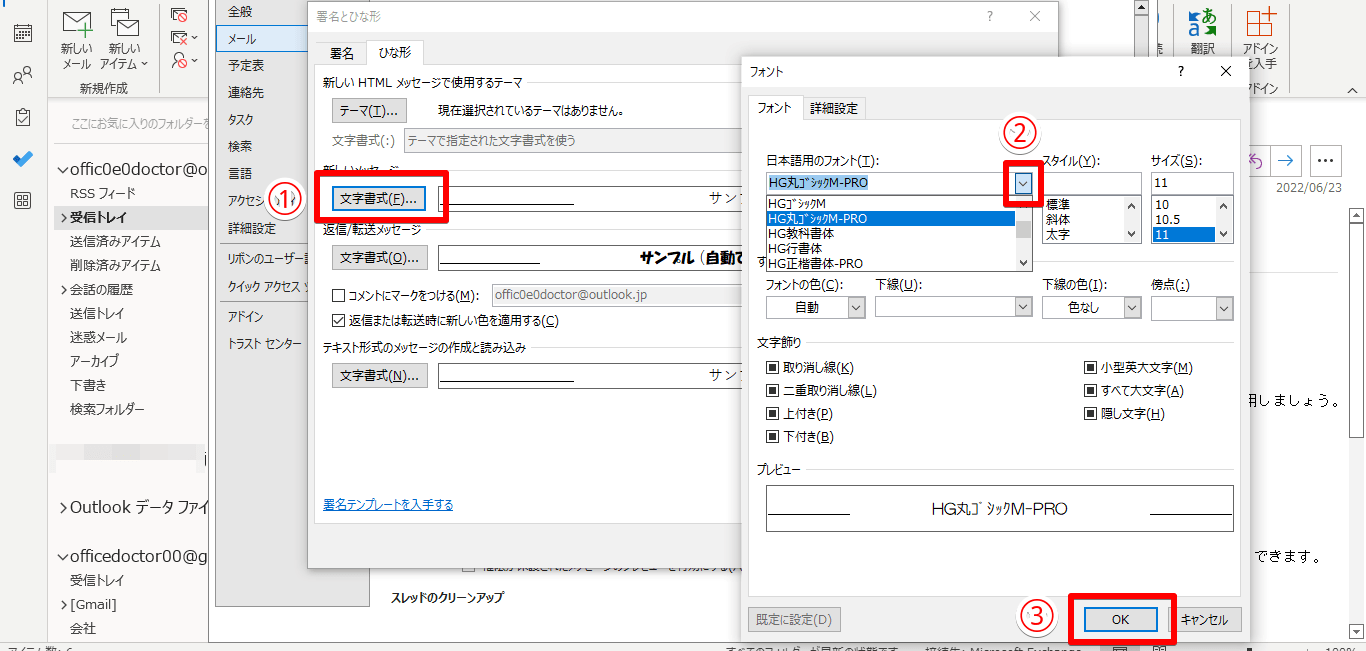Screen dimensions: 1366x651
Task: Toggle すべて大文字 checkbox
Action: pyautogui.click(x=1090, y=391)
